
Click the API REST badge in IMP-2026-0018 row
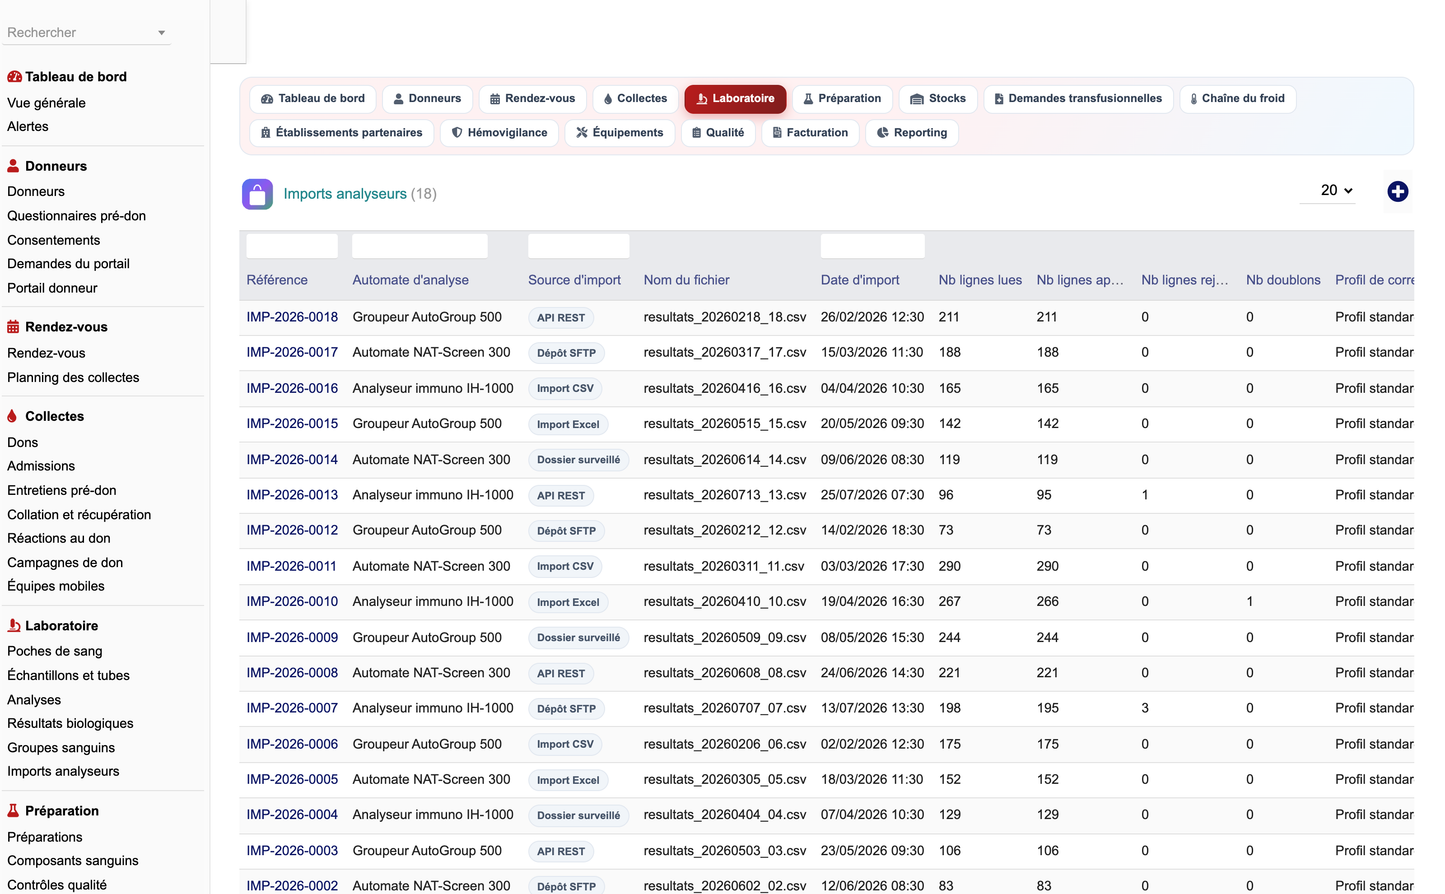click(561, 318)
